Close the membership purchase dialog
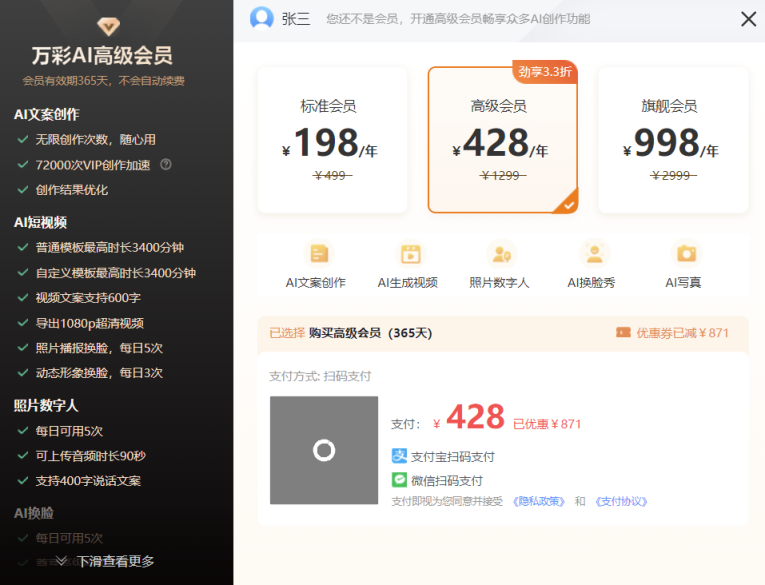Image resolution: width=765 pixels, height=585 pixels. [x=748, y=18]
